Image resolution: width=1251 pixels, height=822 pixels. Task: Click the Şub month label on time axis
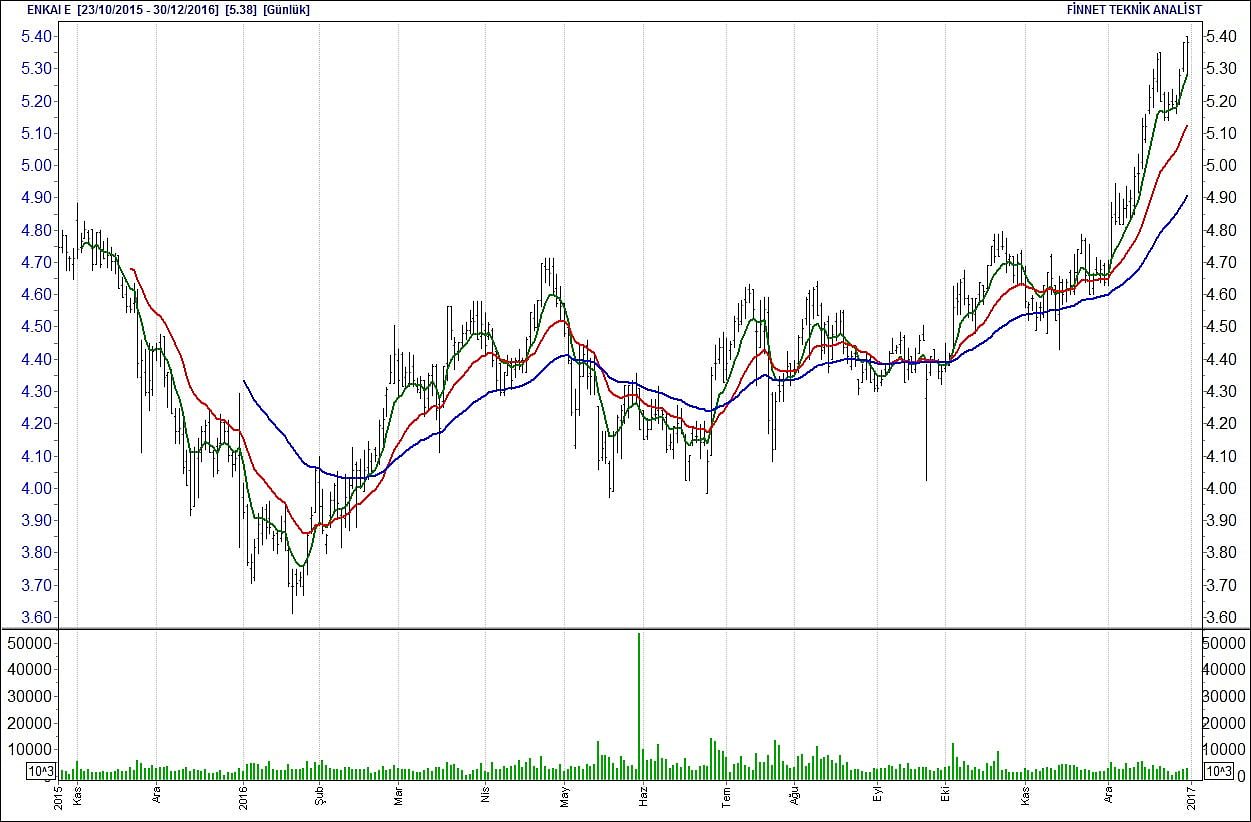pos(321,796)
